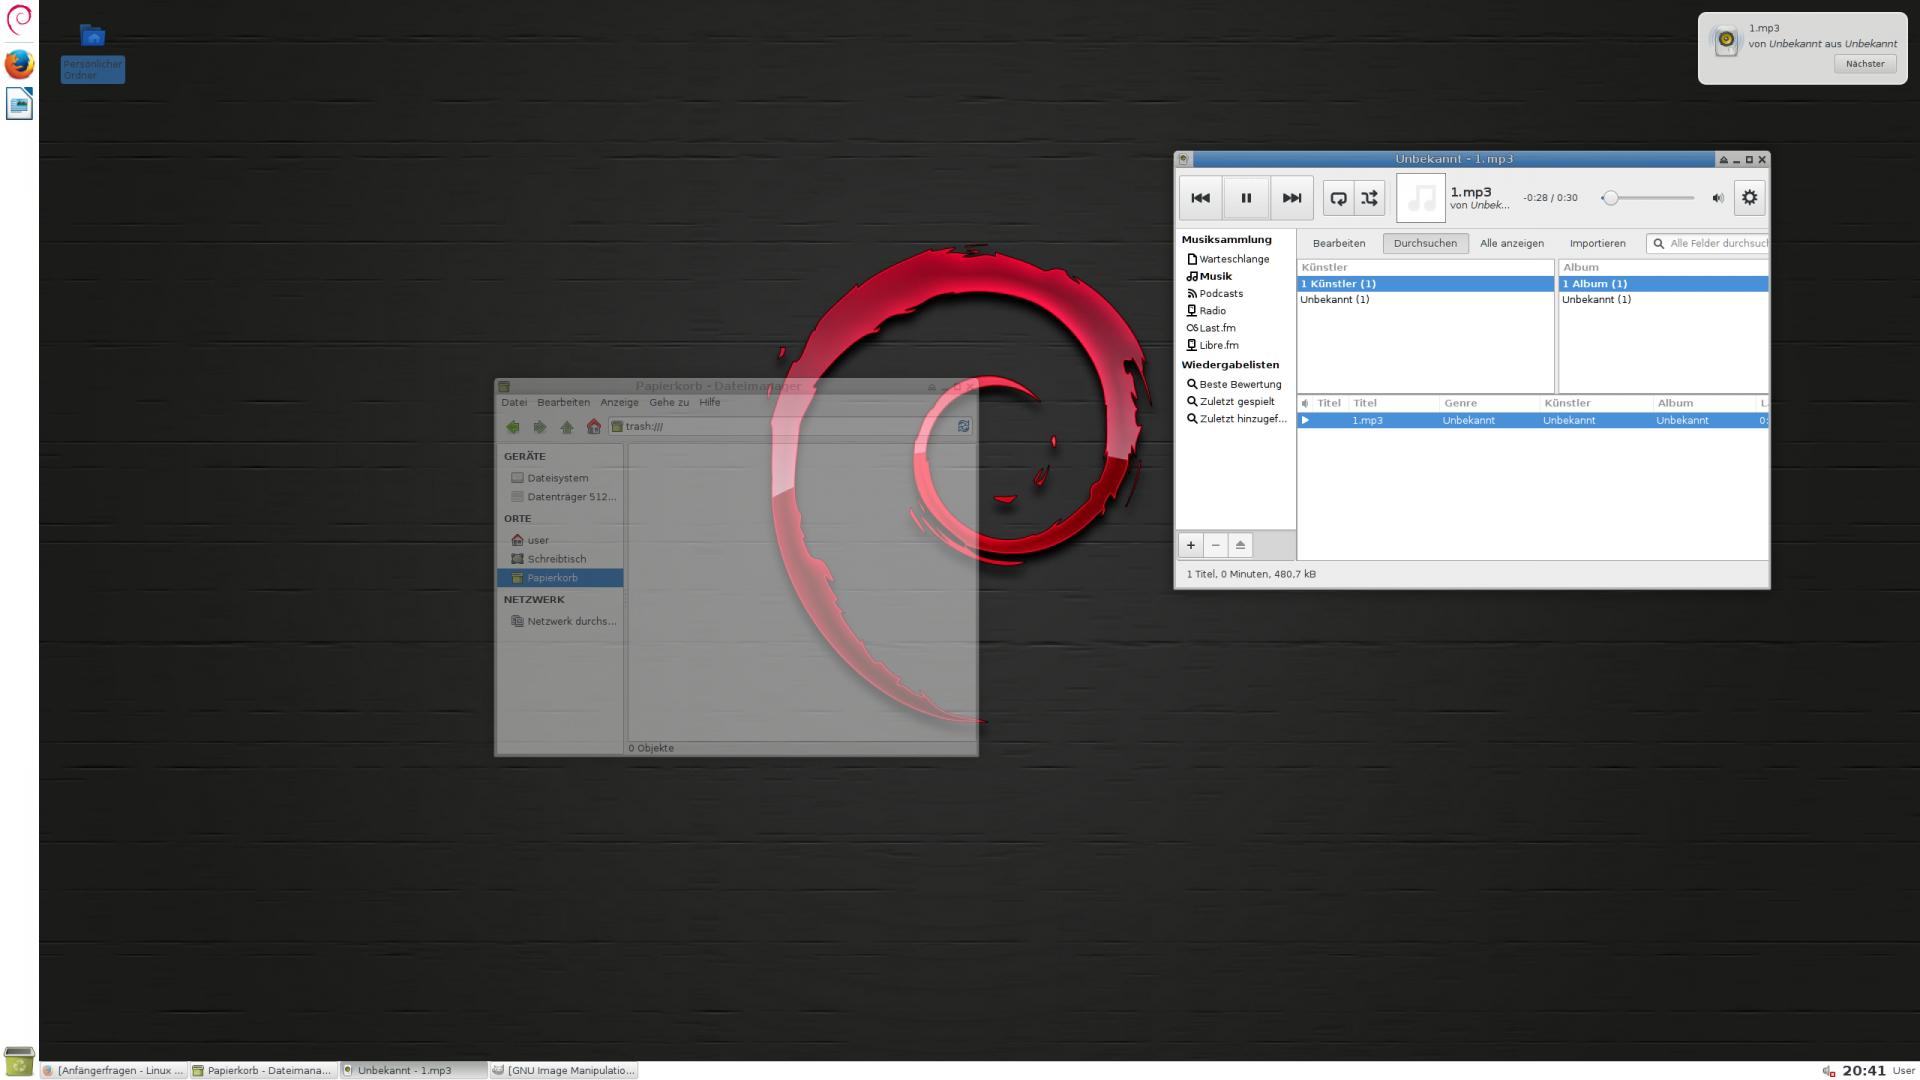Open Datei menu in file manager

point(514,403)
